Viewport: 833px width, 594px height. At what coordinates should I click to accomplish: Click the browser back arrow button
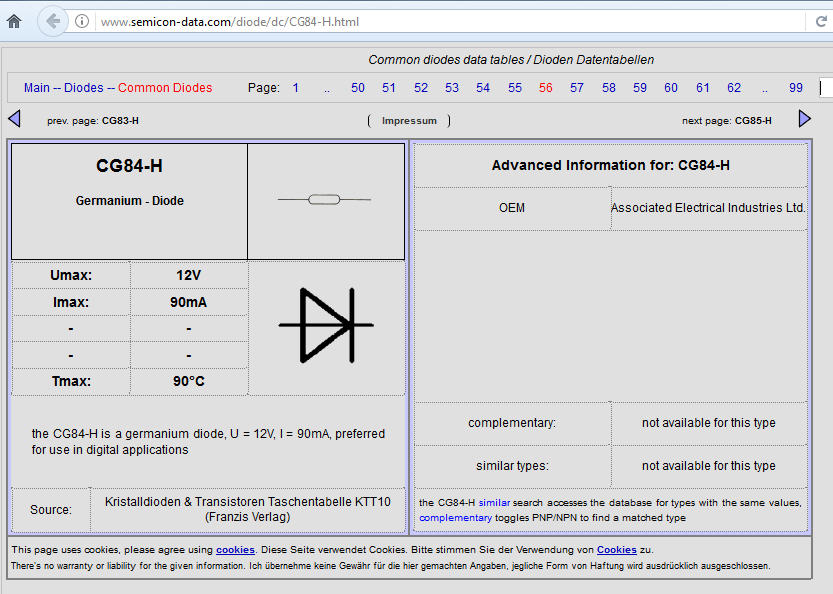52,21
